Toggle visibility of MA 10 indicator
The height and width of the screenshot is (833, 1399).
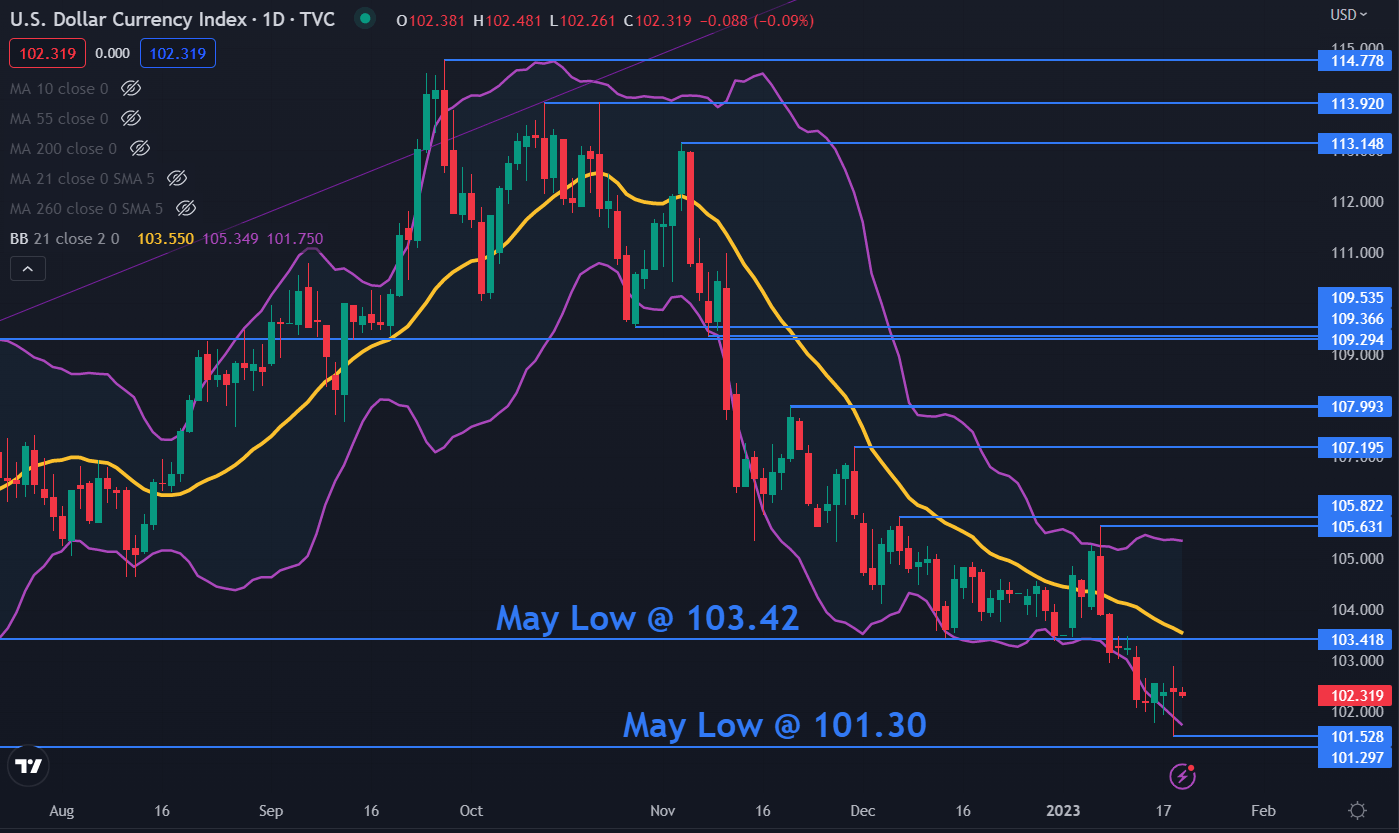[130, 89]
